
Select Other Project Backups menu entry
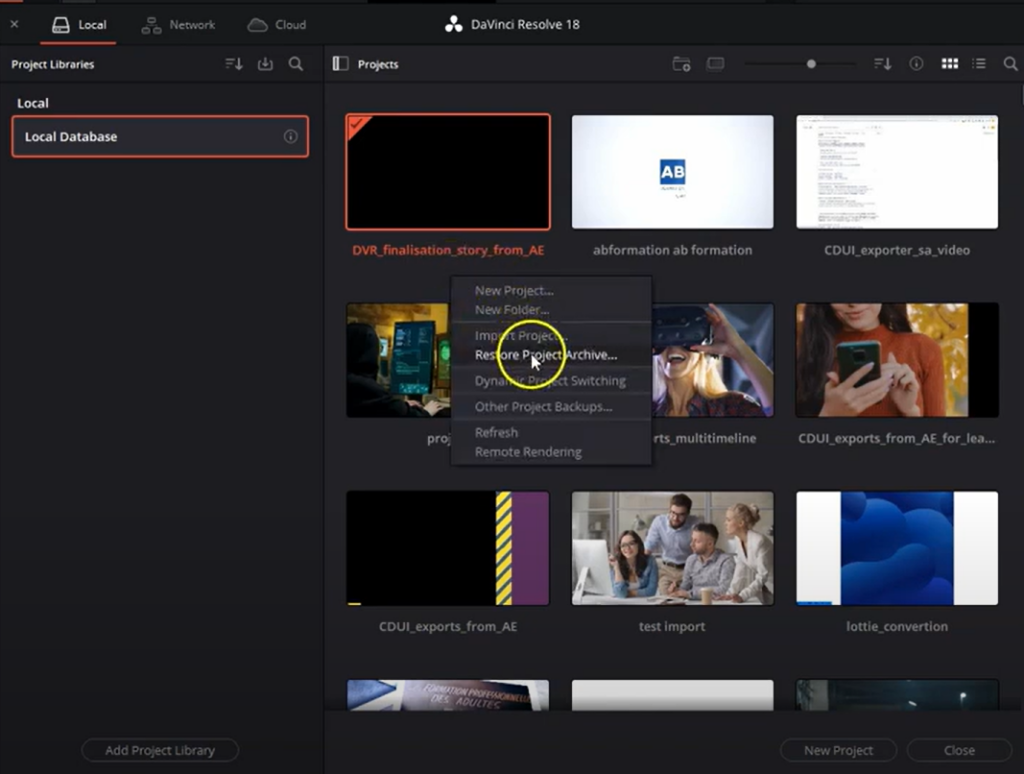click(543, 407)
